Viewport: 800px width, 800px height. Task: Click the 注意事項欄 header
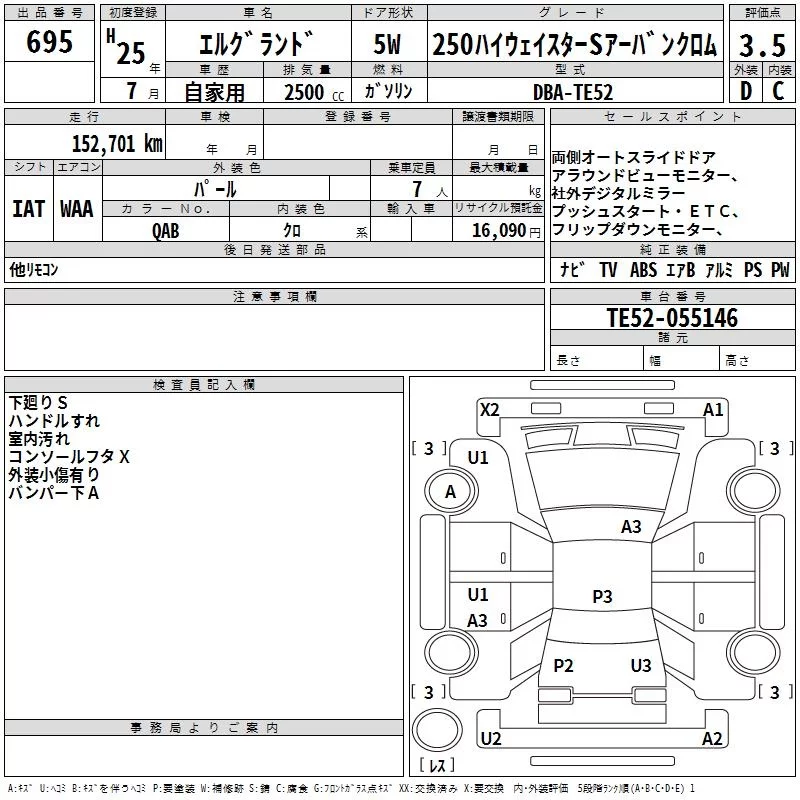tap(274, 296)
